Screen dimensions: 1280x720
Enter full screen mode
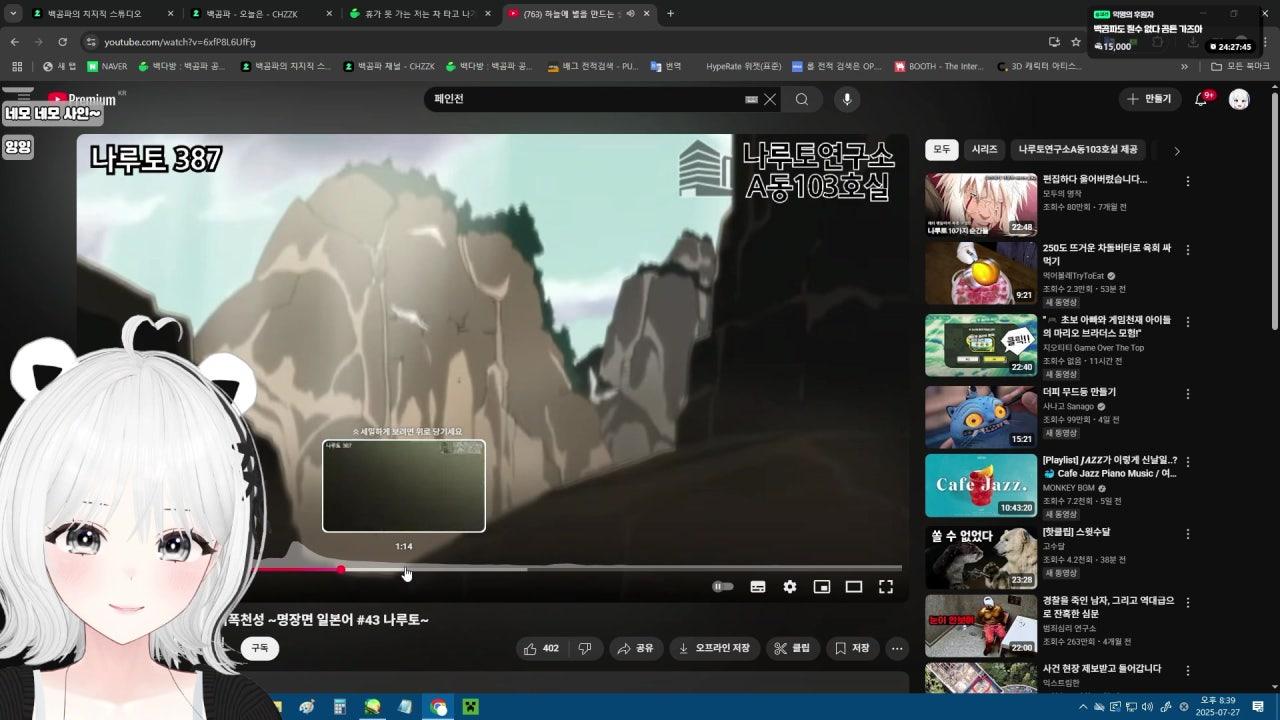(x=886, y=587)
